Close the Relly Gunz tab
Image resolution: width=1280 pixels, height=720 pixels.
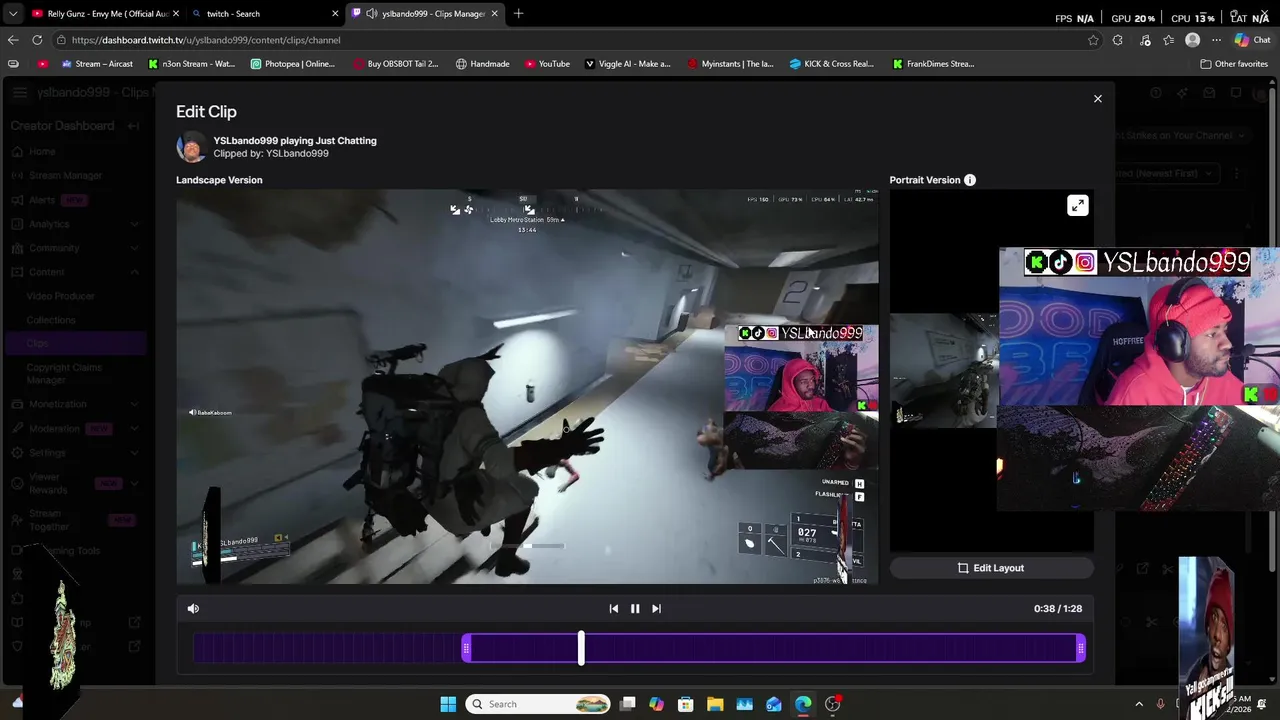pyautogui.click(x=176, y=14)
